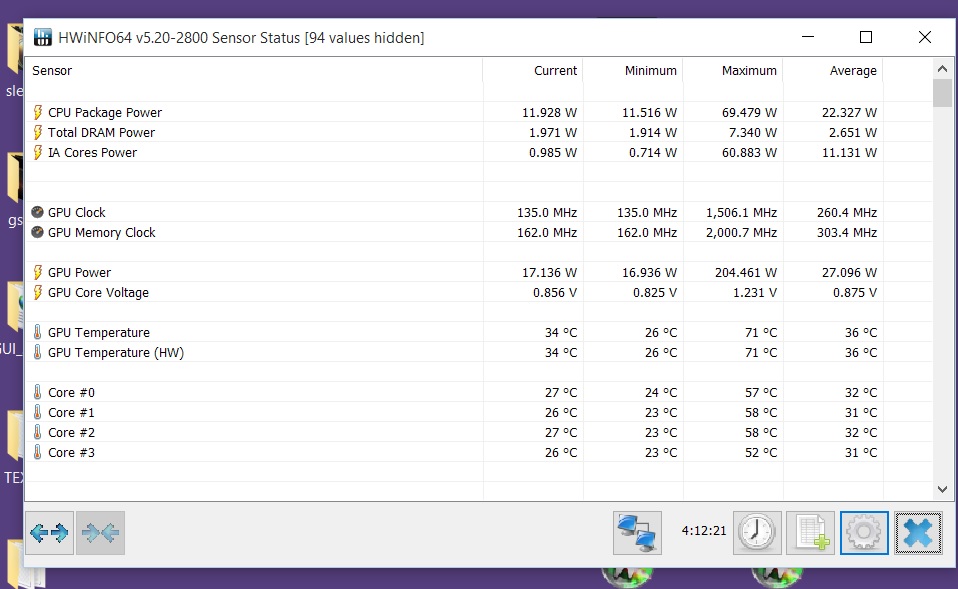Click the collapse columns arrows button

coord(100,533)
